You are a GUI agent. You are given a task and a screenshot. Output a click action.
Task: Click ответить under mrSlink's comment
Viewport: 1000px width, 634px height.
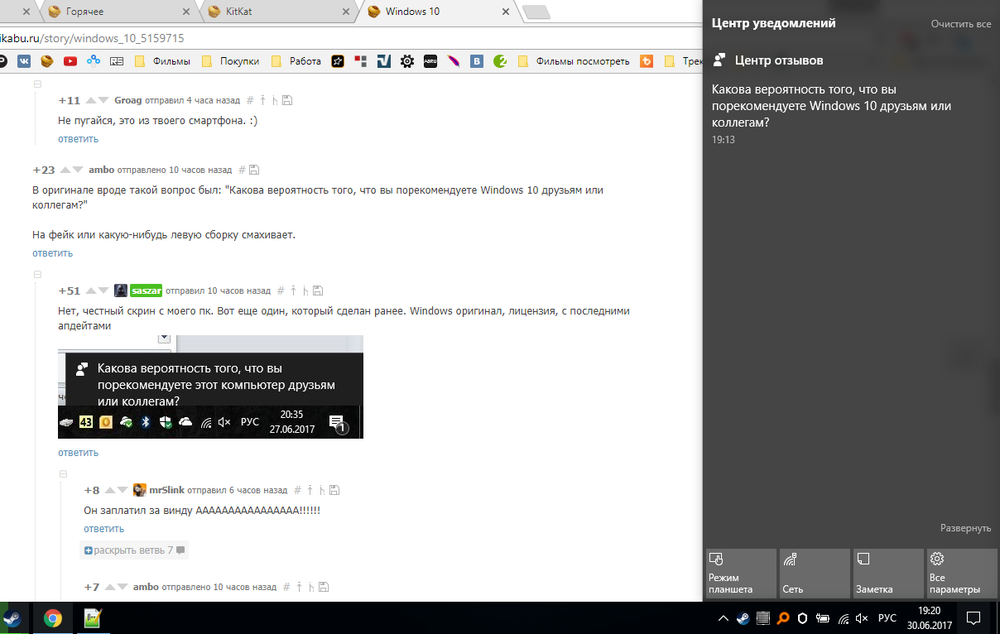(103, 528)
